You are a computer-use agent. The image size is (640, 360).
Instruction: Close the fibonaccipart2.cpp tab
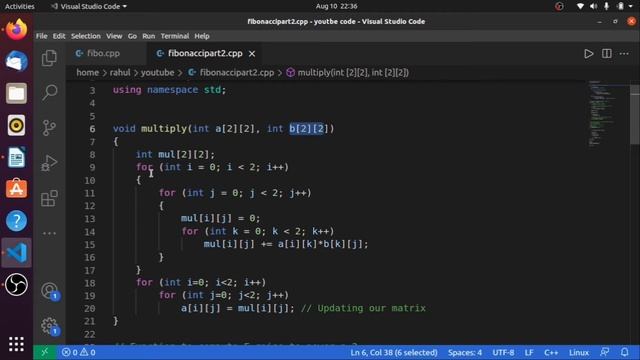[252, 53]
